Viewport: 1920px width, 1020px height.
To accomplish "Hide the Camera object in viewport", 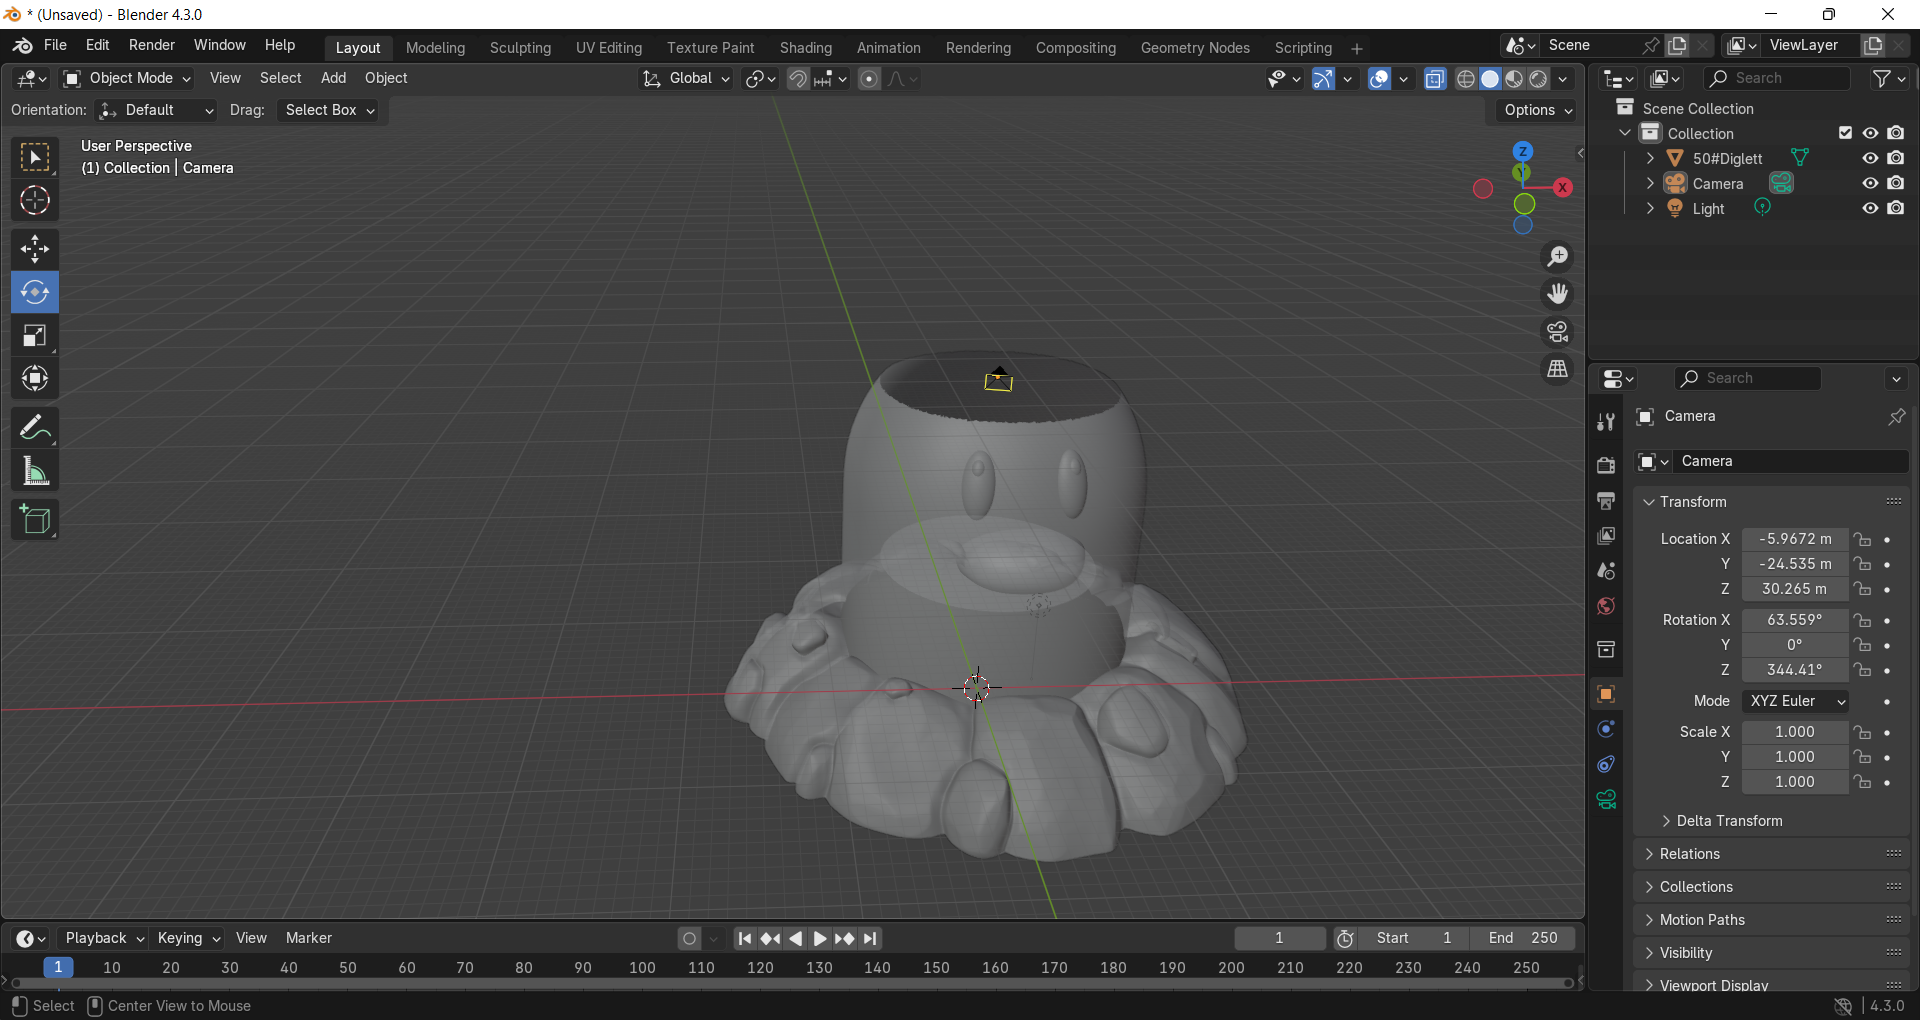I will (x=1870, y=183).
